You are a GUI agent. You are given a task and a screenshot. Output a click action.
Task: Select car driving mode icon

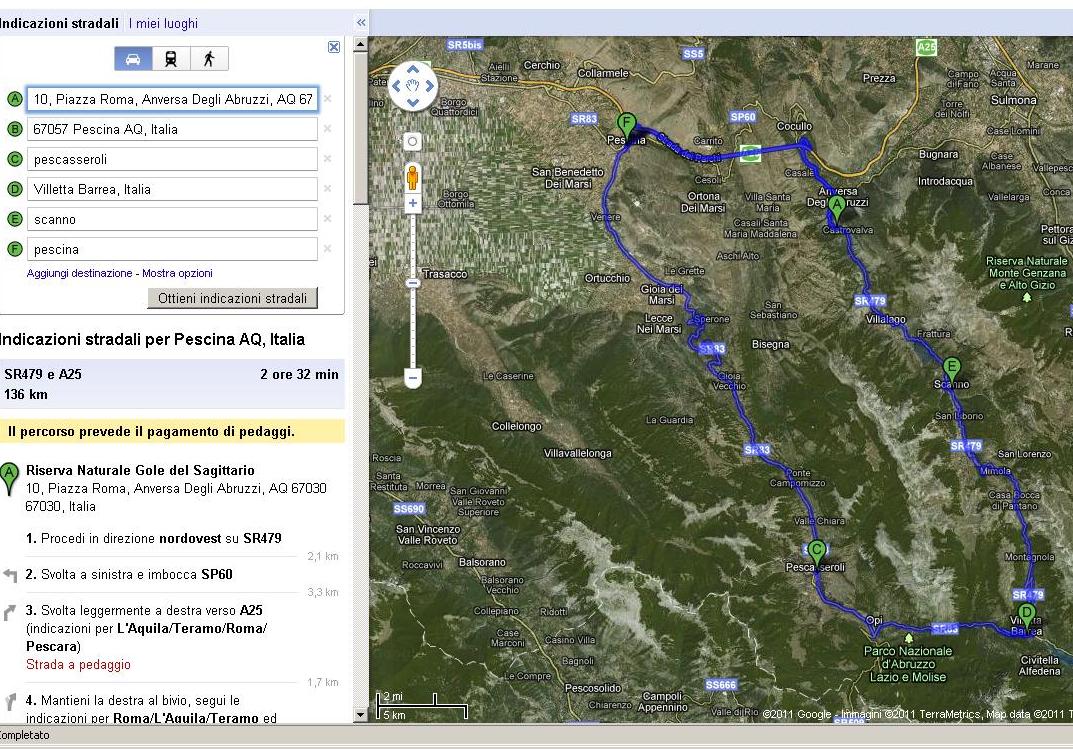click(x=133, y=59)
